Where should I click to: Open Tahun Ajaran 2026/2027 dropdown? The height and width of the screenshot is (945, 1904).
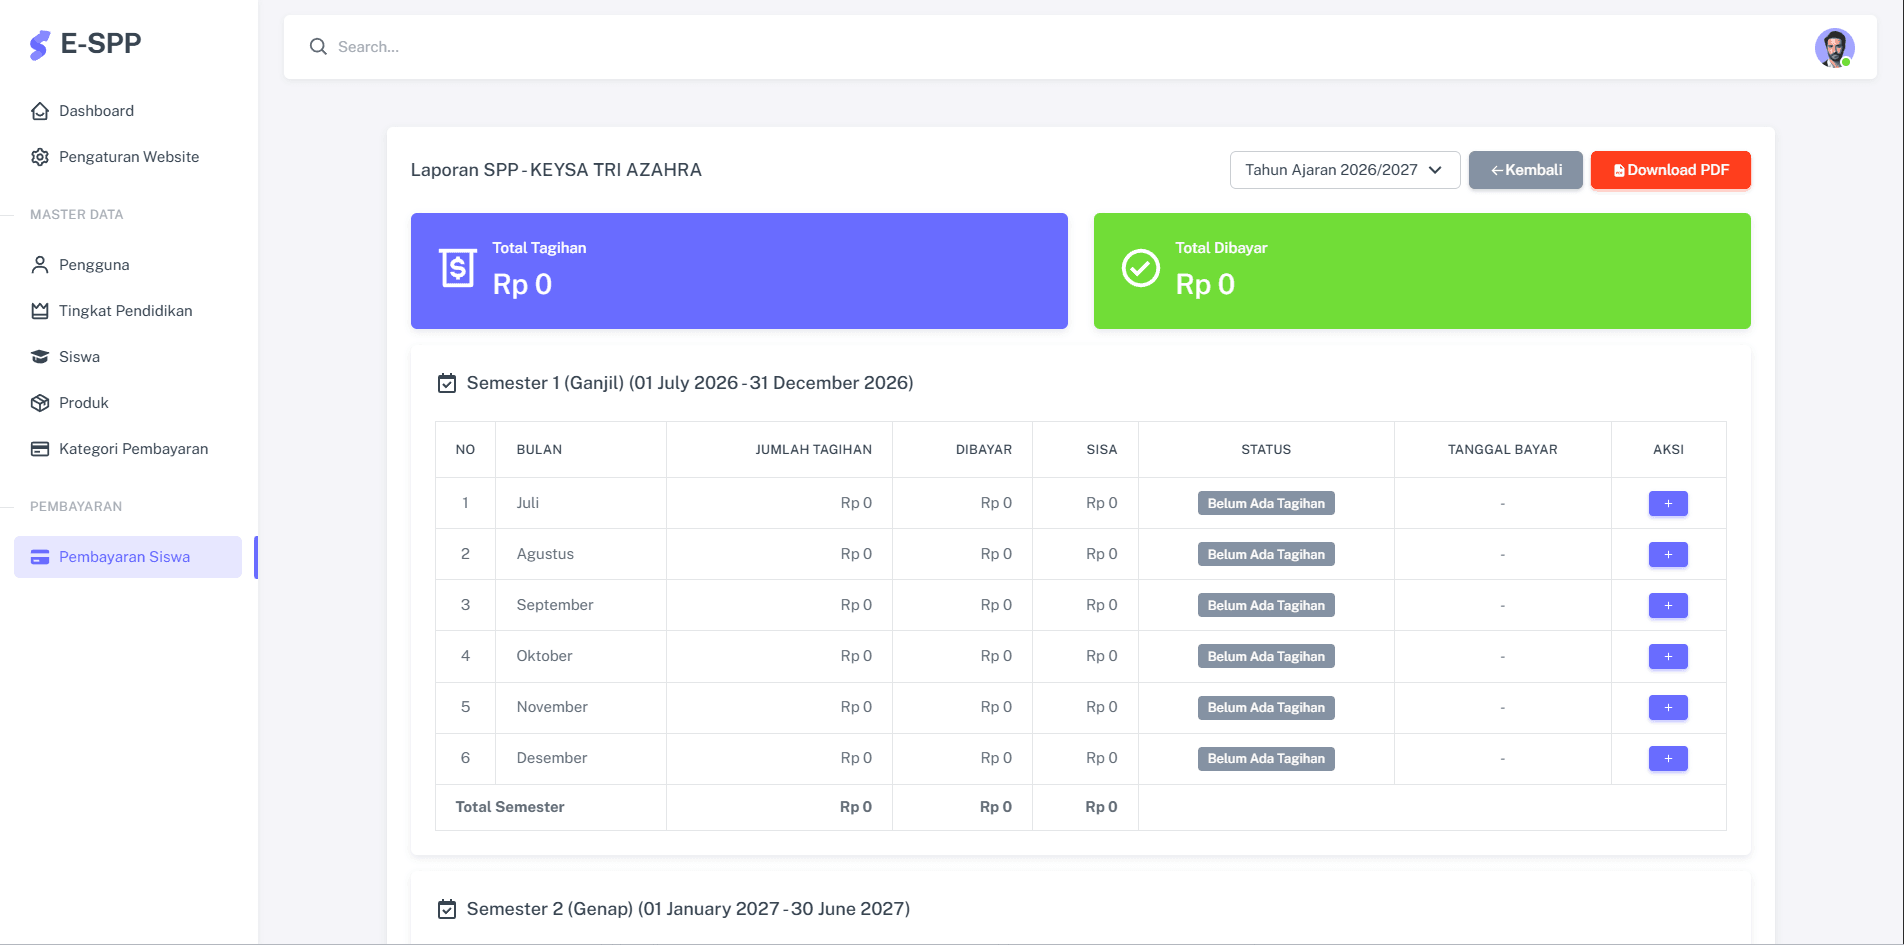pos(1345,170)
